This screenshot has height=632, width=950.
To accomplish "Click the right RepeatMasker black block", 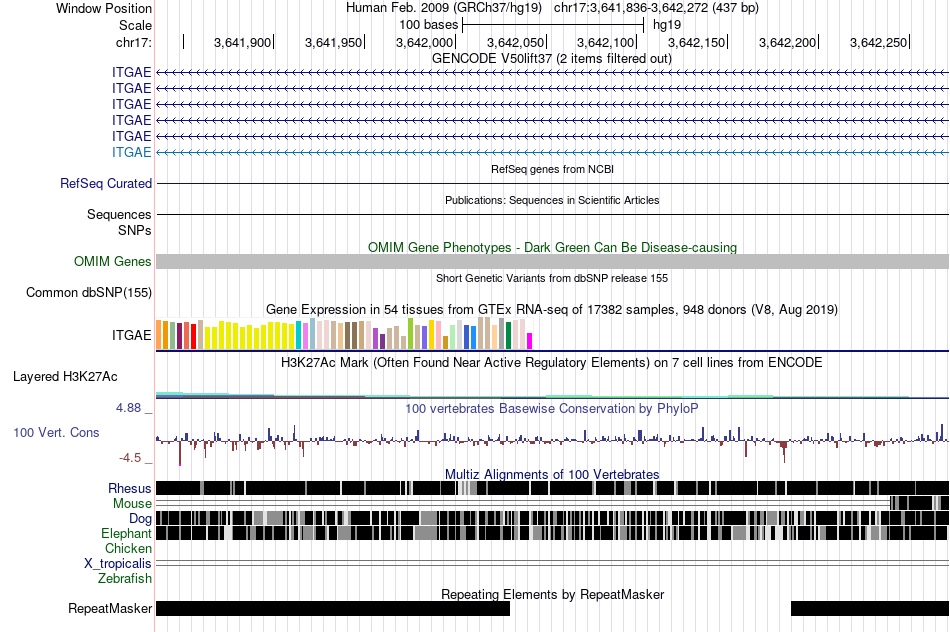I will click(x=870, y=608).
